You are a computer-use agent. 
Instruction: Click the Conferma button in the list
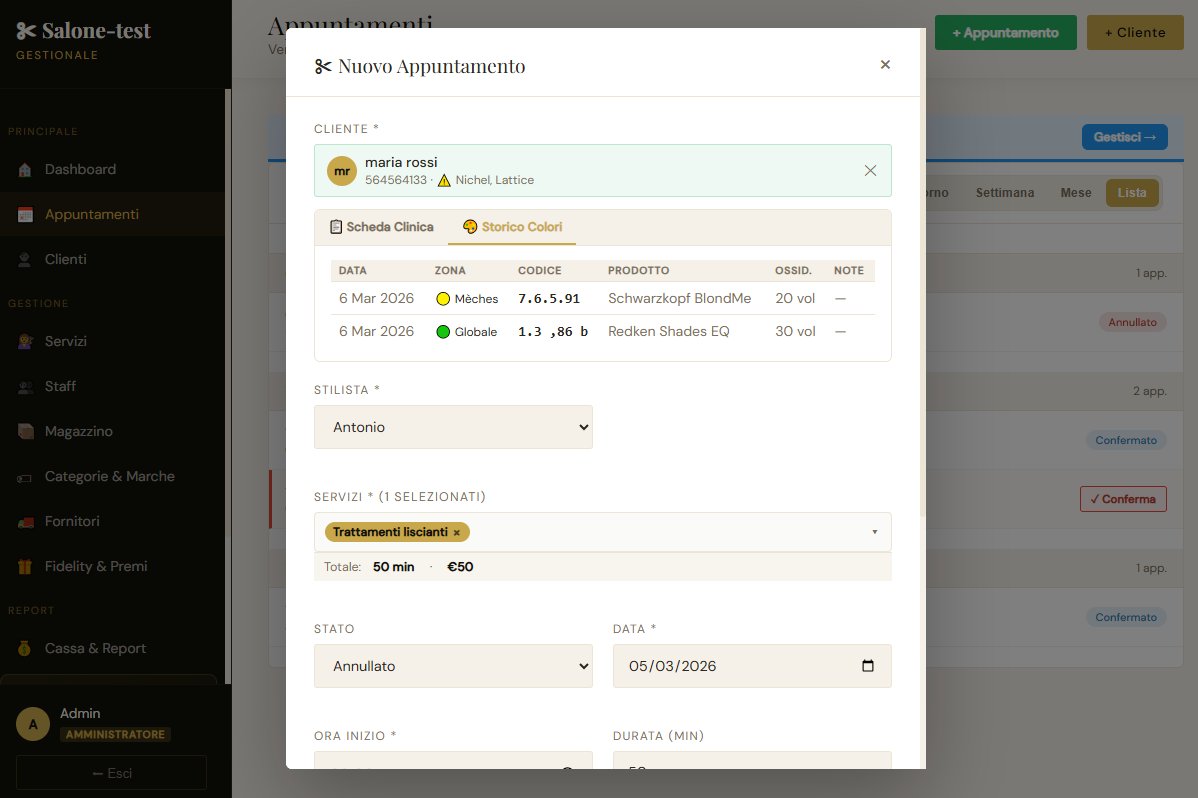coord(1123,499)
